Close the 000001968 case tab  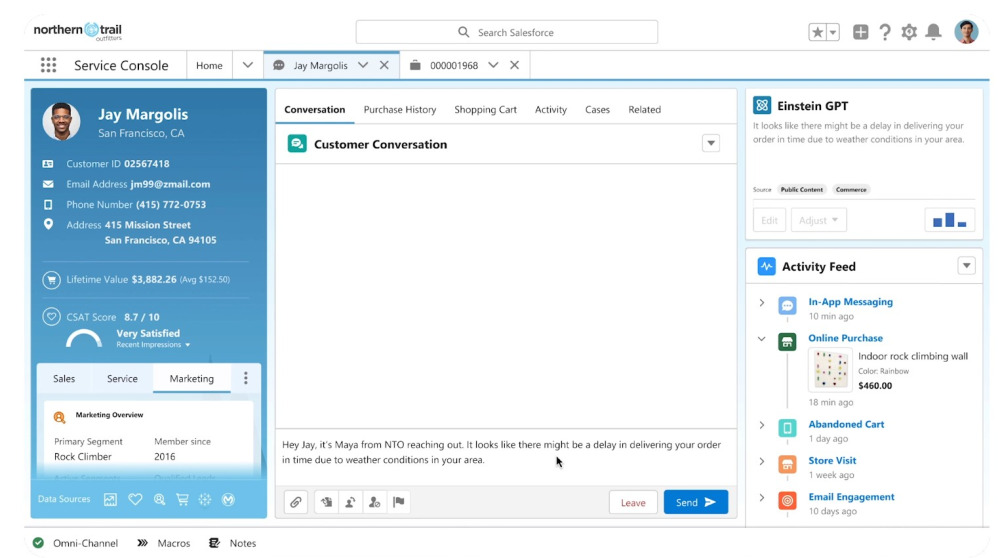pos(514,65)
